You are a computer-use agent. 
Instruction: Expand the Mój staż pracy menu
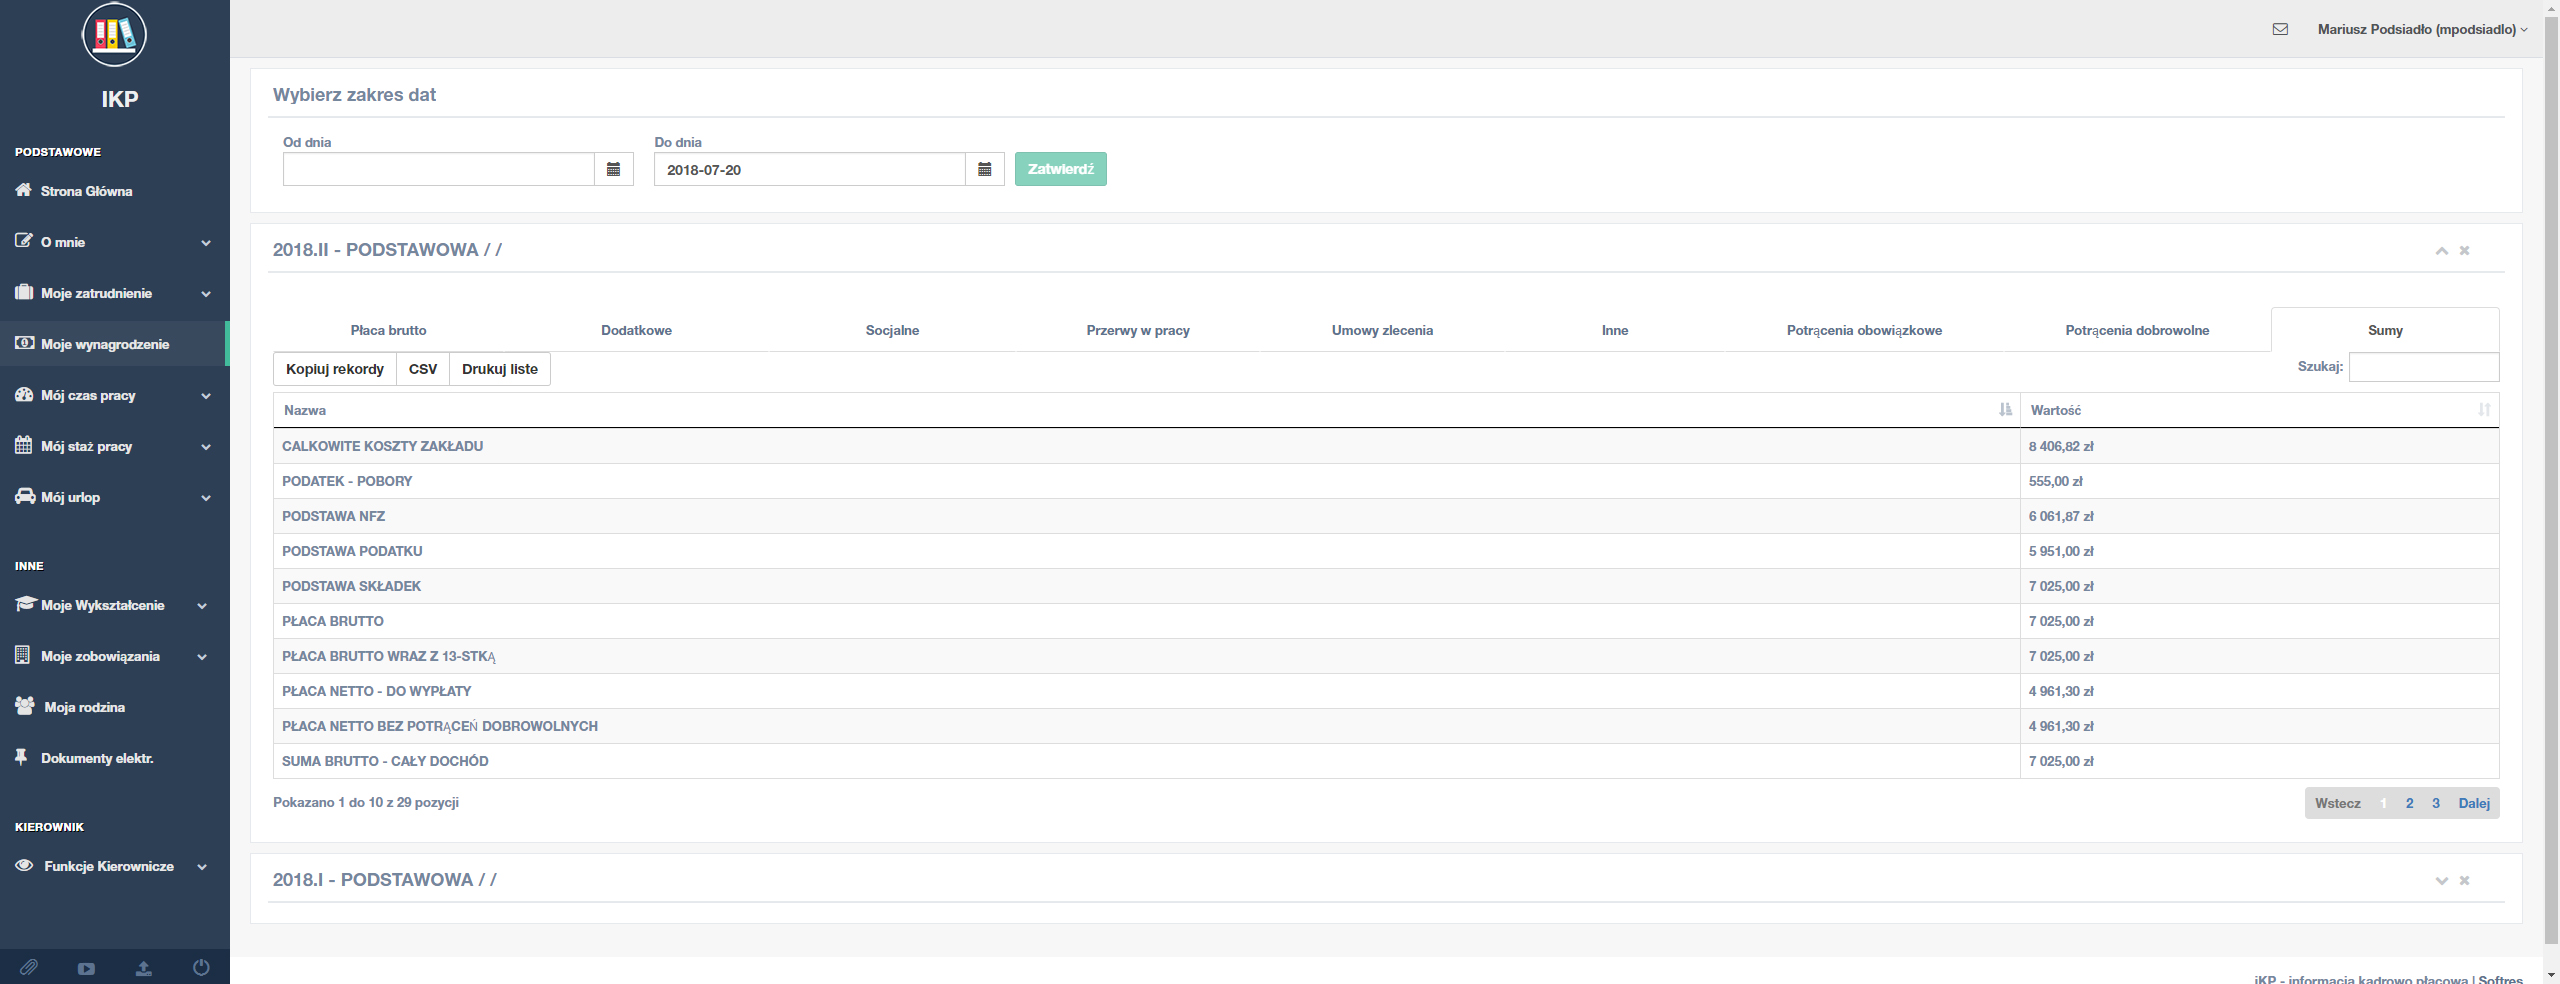pos(115,446)
